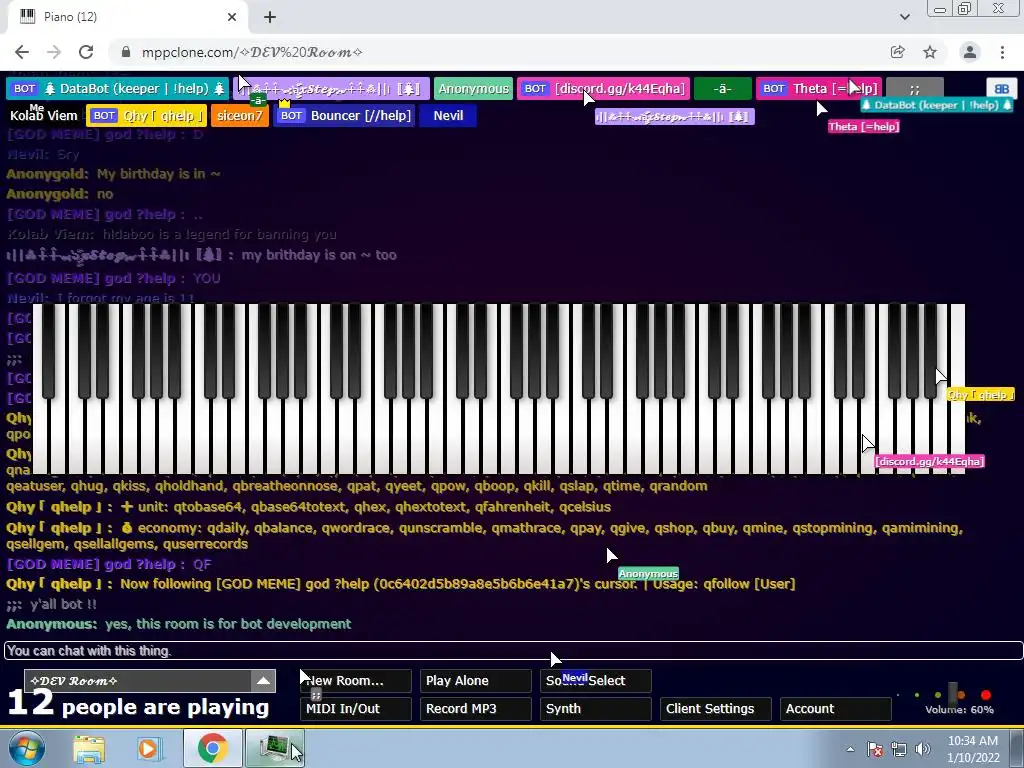
Task: Focus the chat message input field
Action: (513, 650)
